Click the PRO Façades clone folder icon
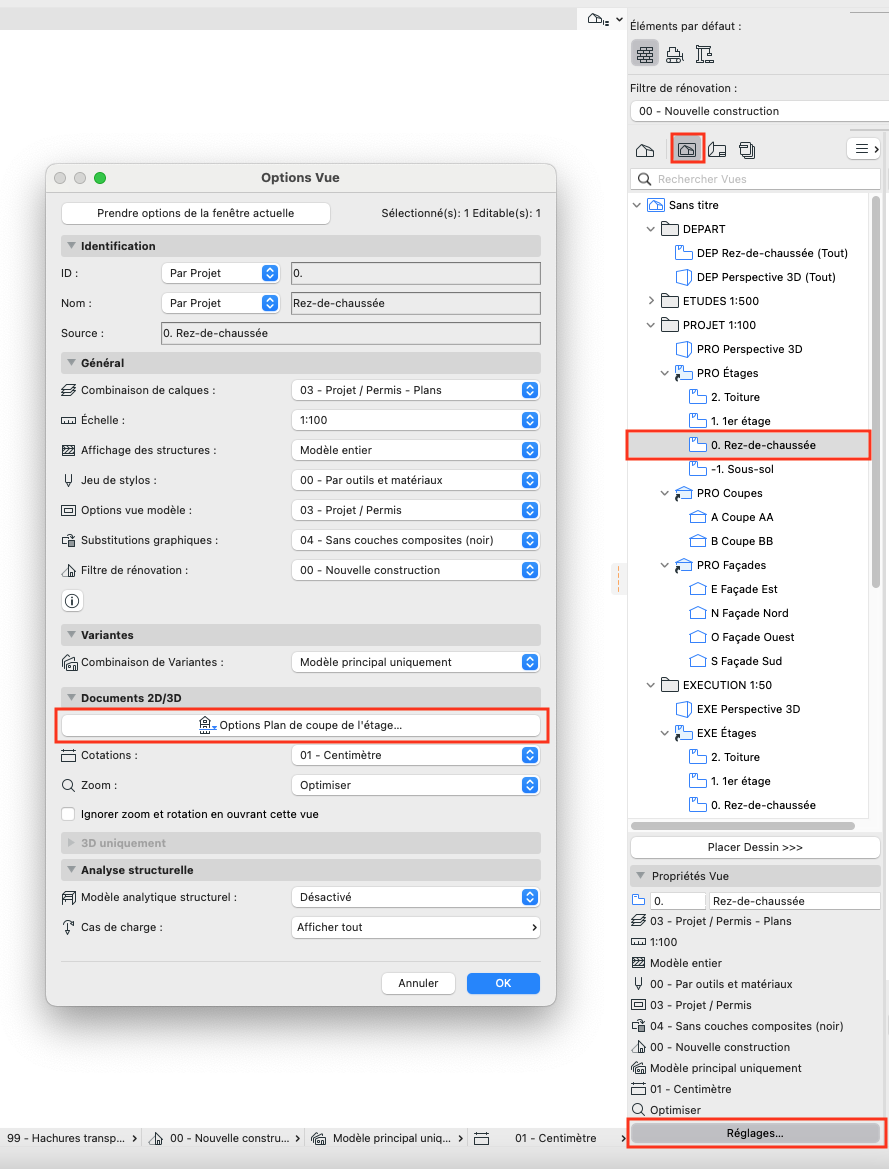 point(683,565)
